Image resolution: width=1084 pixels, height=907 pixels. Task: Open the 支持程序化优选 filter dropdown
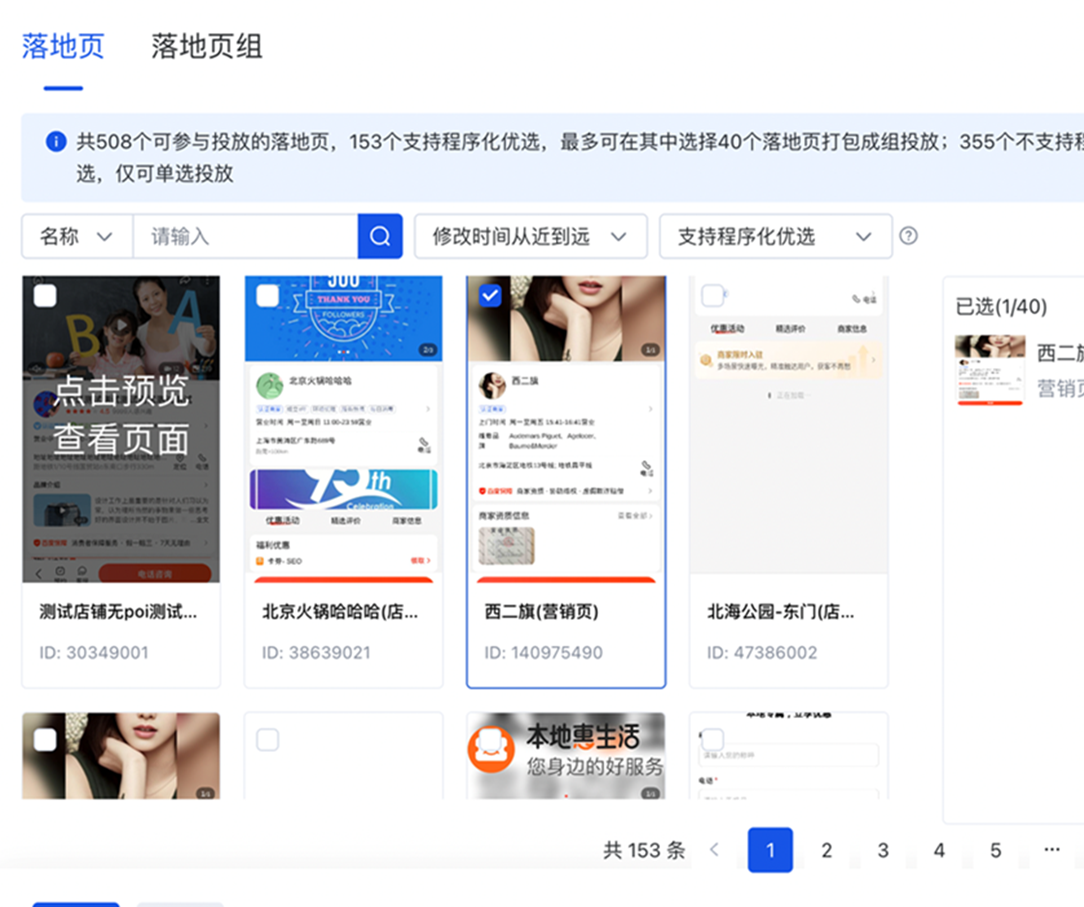point(775,237)
